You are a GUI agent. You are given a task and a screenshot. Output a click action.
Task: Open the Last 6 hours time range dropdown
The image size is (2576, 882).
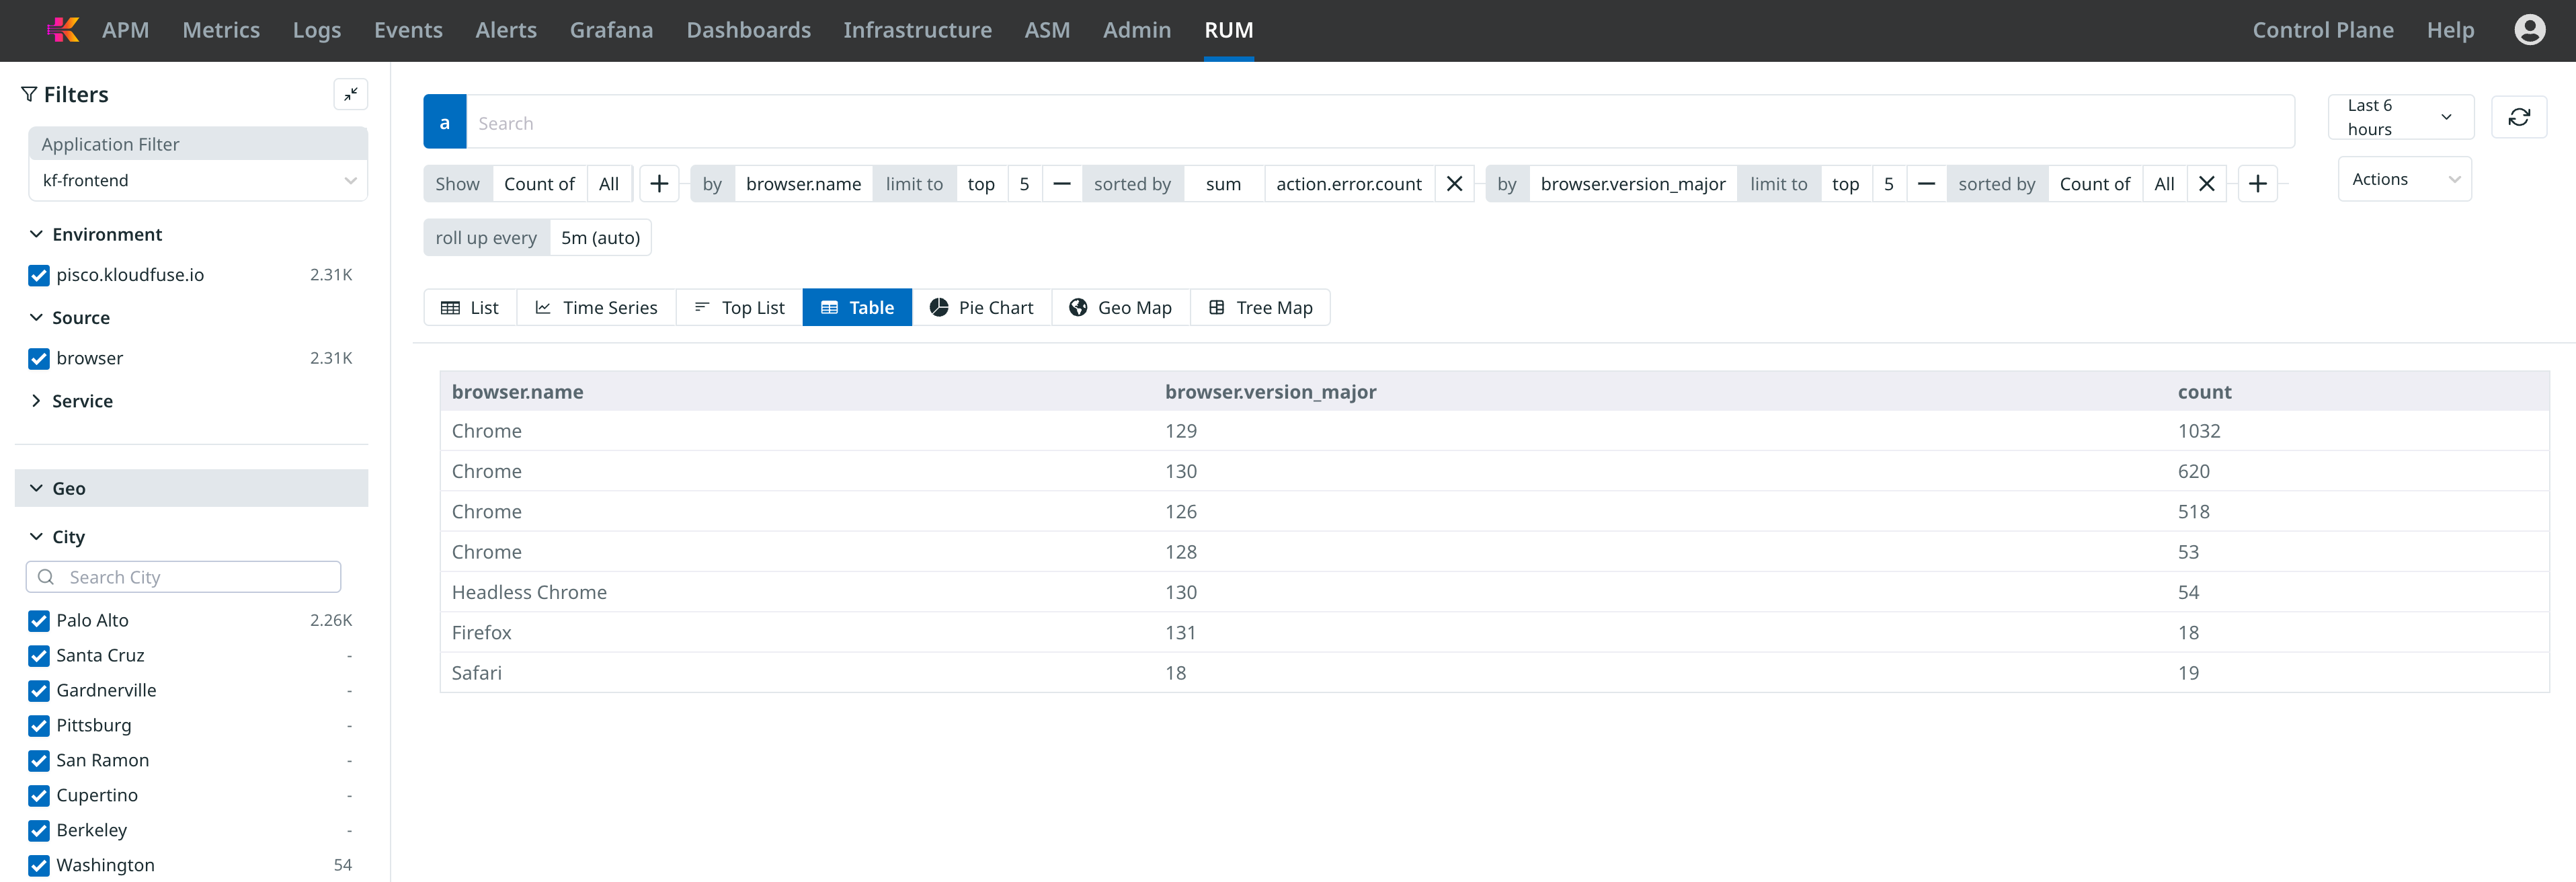[x=2400, y=117]
